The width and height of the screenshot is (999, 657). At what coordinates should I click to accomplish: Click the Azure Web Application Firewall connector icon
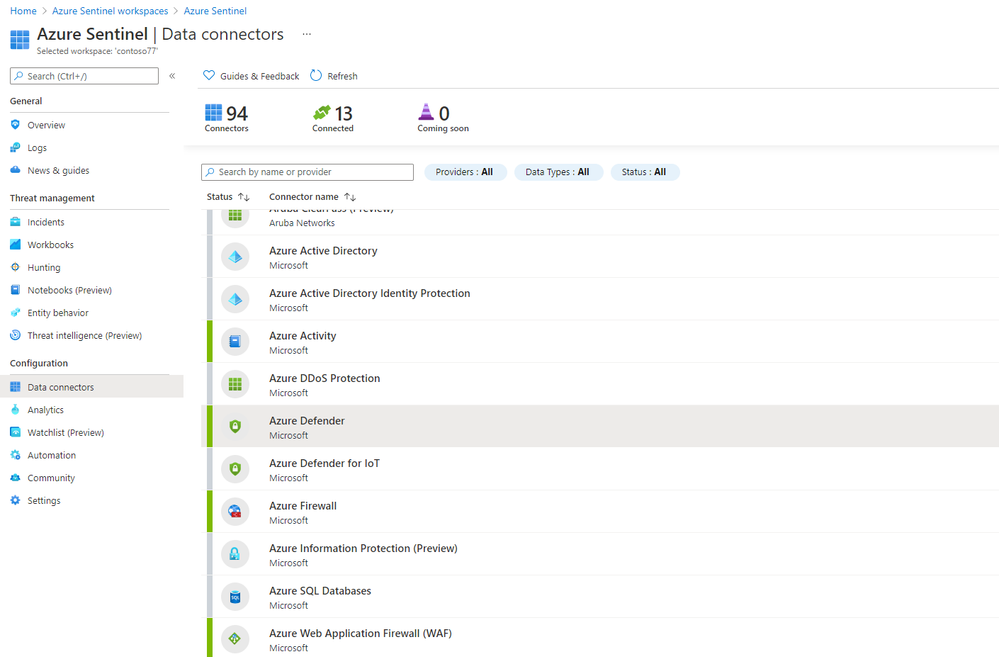(x=235, y=639)
